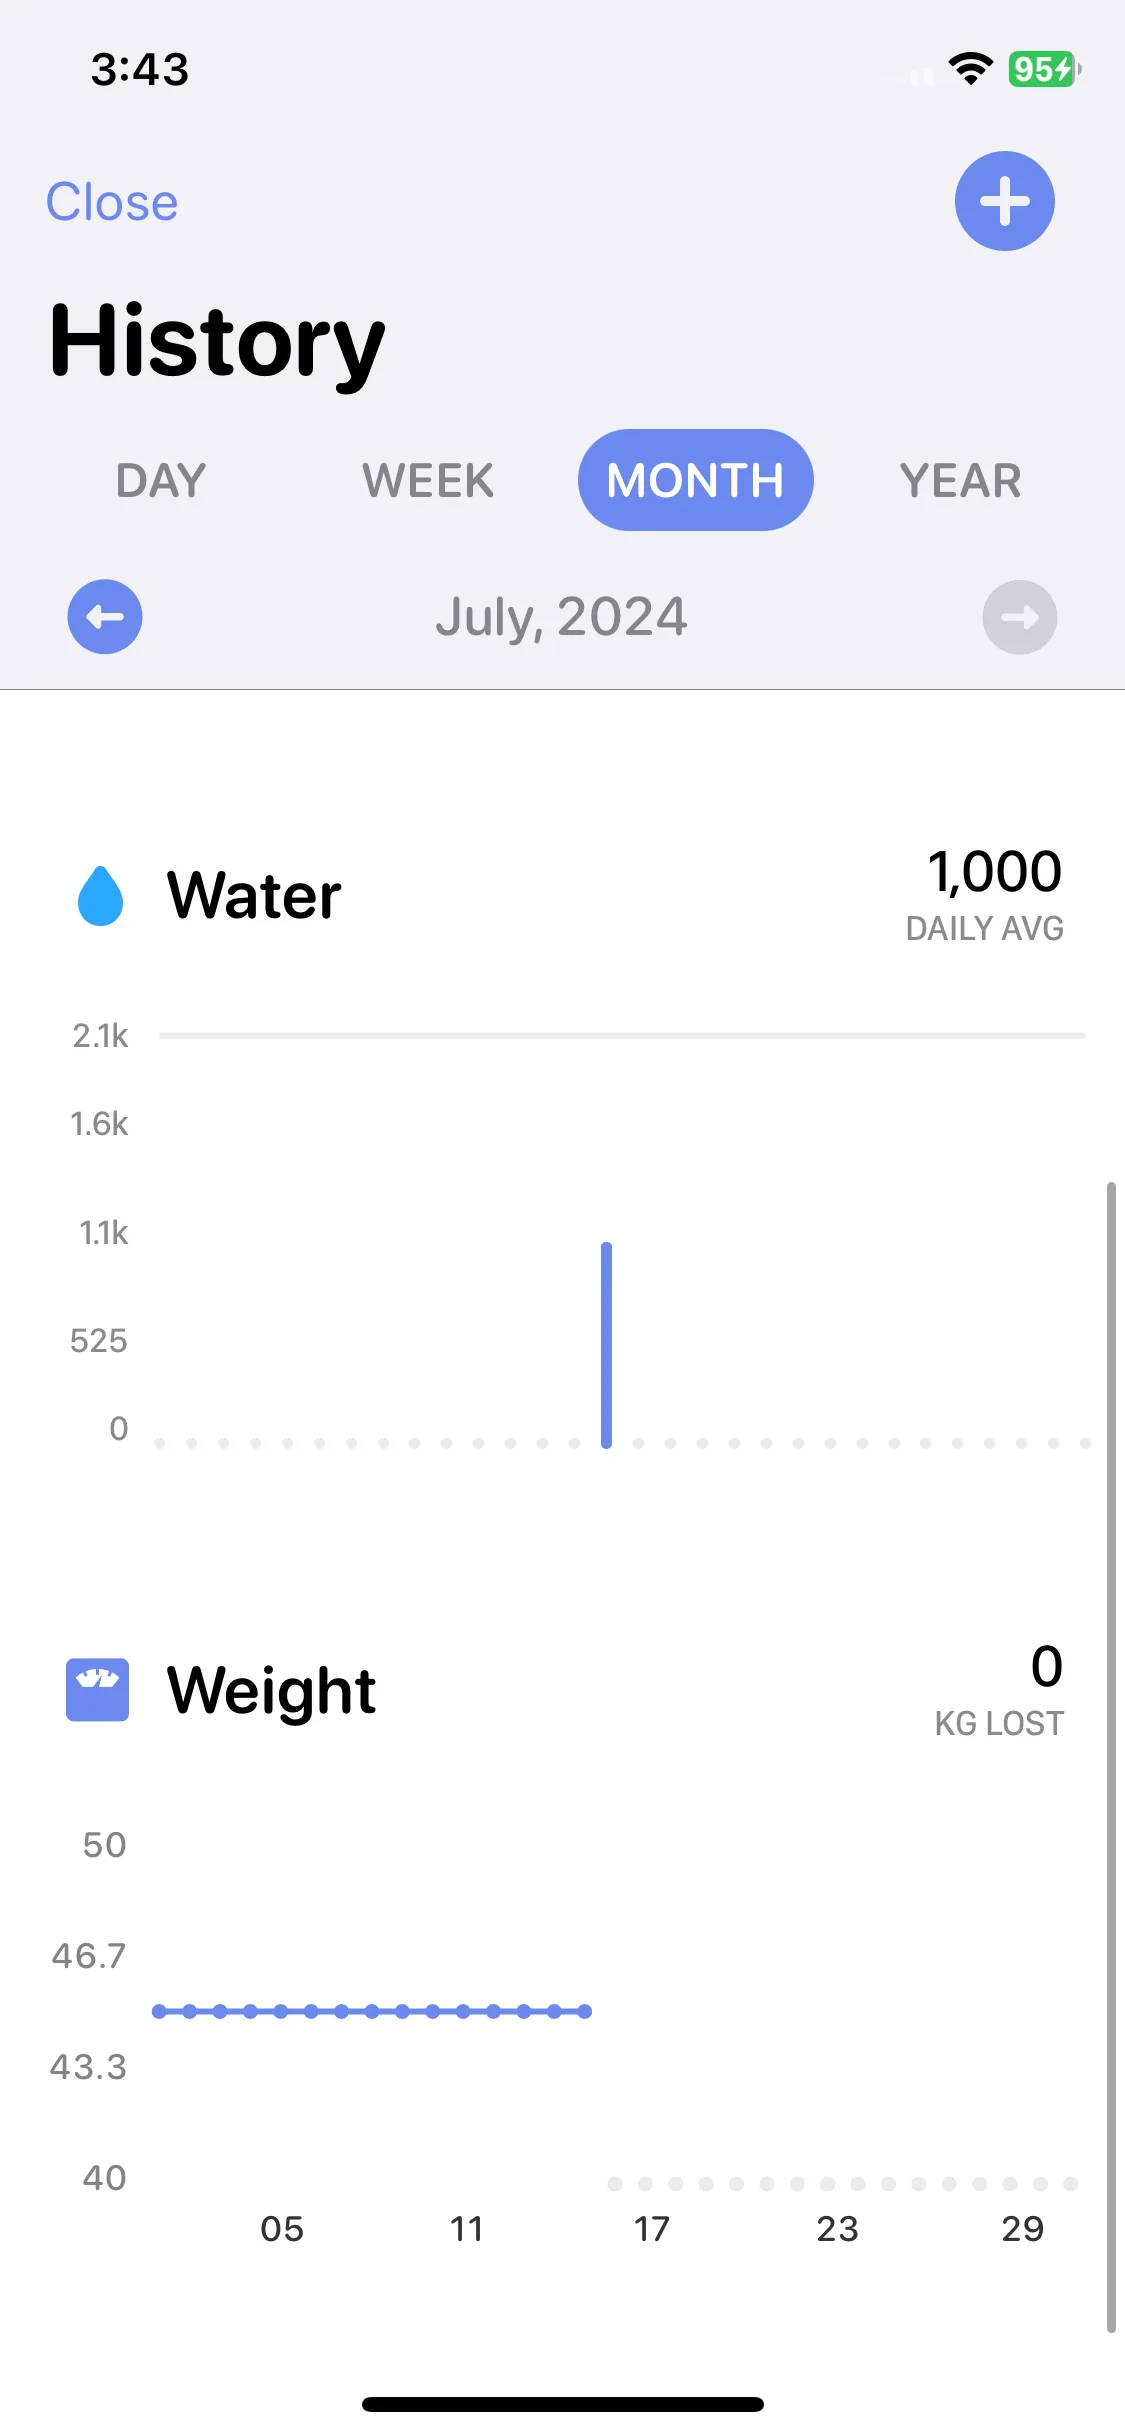Close the History screen
This screenshot has width=1125, height=2436.
coord(112,202)
